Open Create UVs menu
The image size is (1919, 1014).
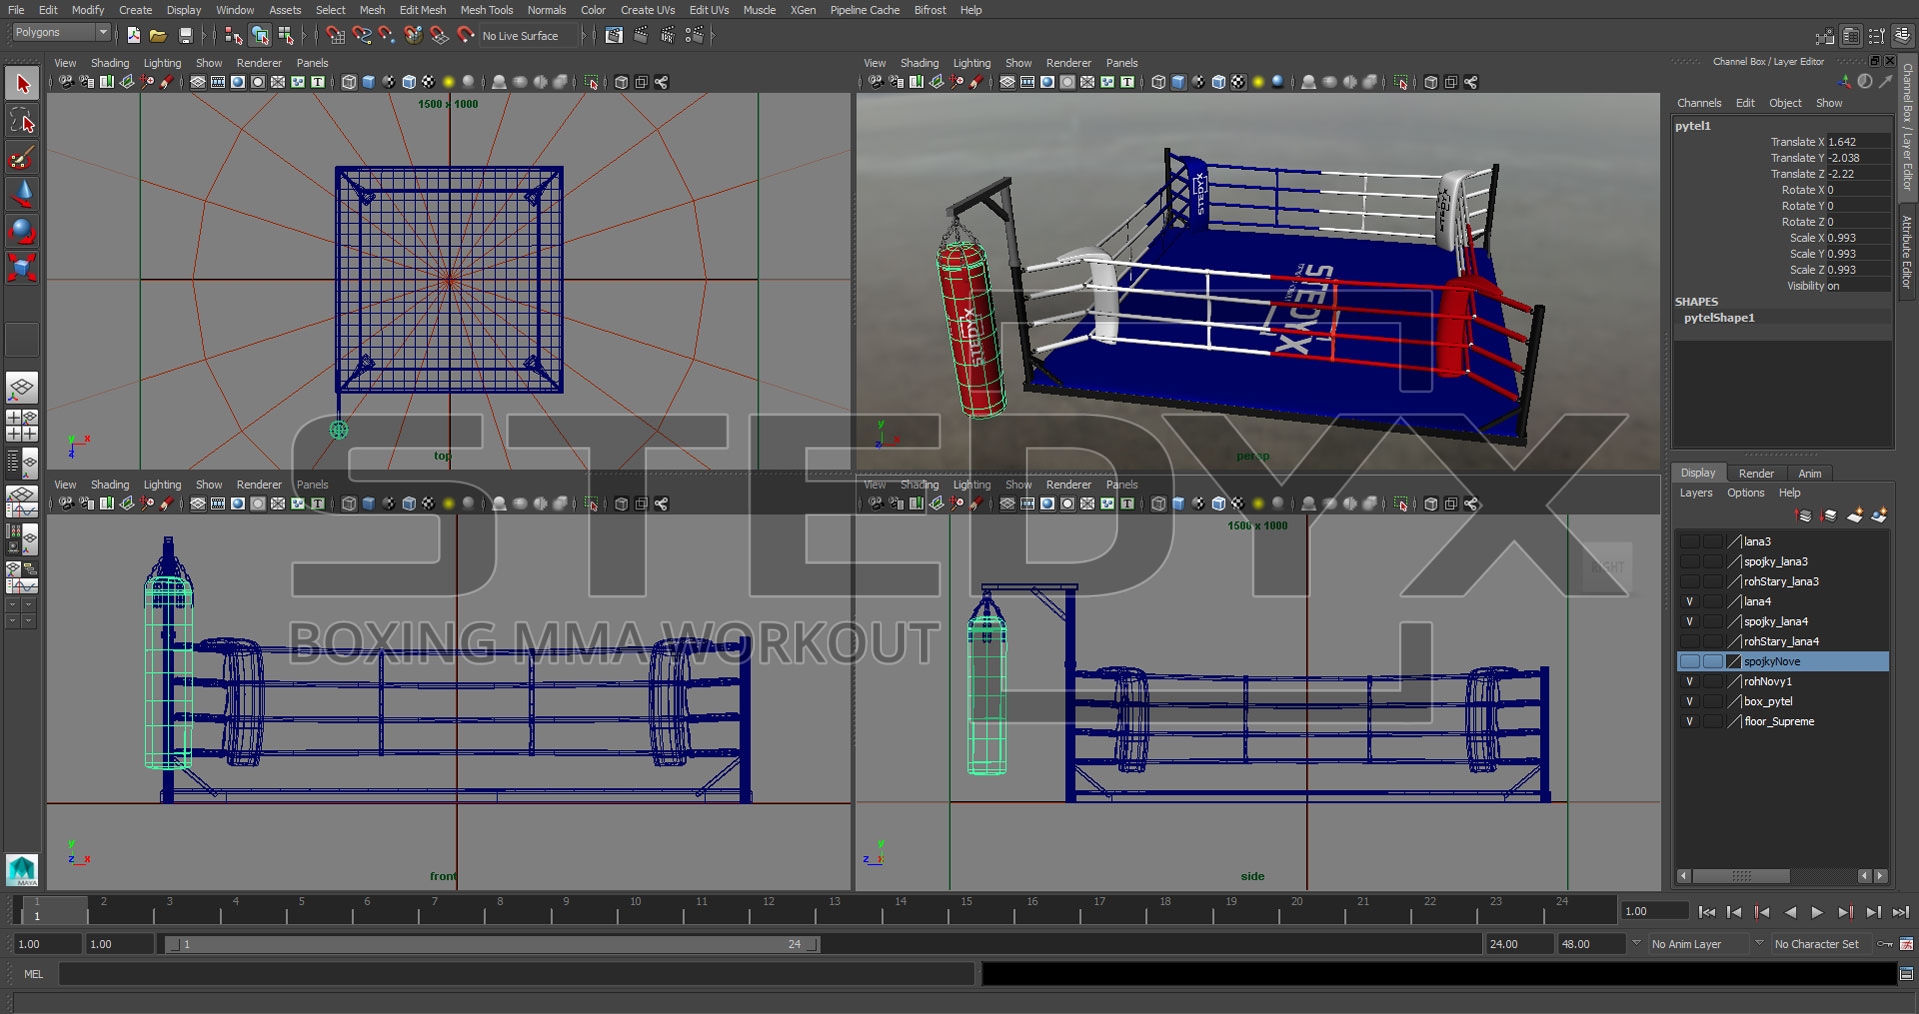tap(647, 10)
